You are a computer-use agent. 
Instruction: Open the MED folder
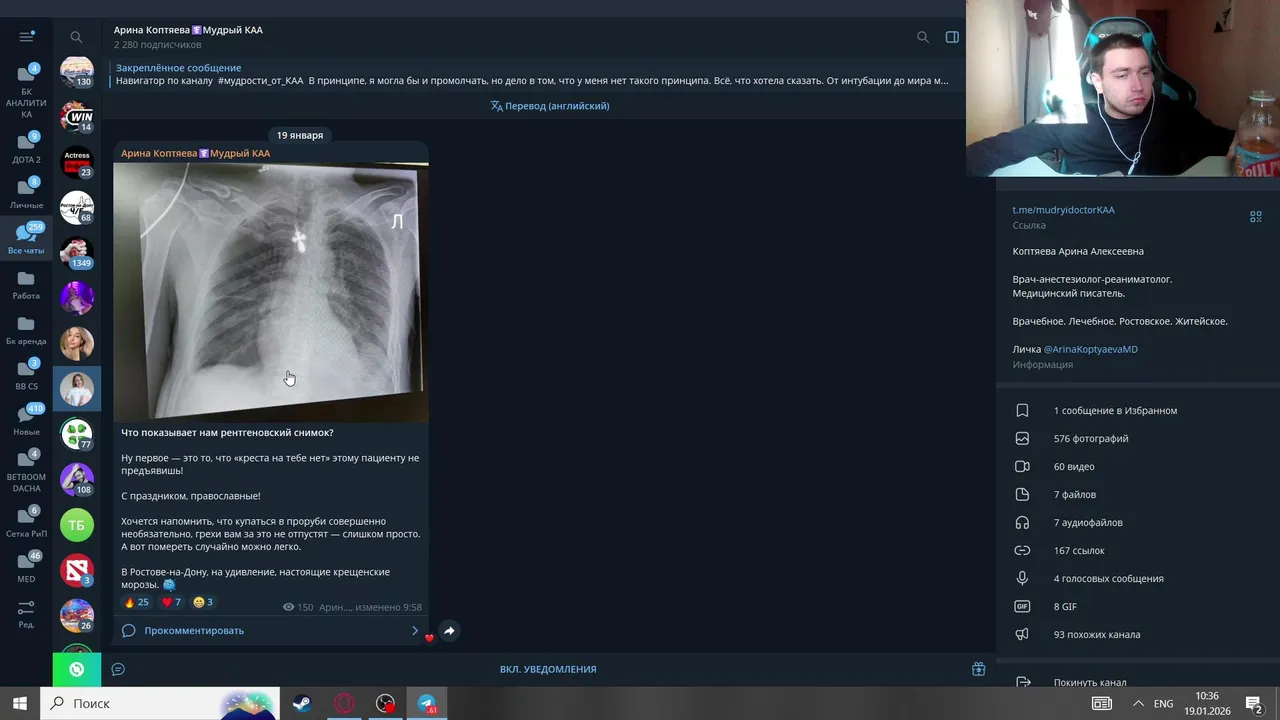click(x=26, y=567)
